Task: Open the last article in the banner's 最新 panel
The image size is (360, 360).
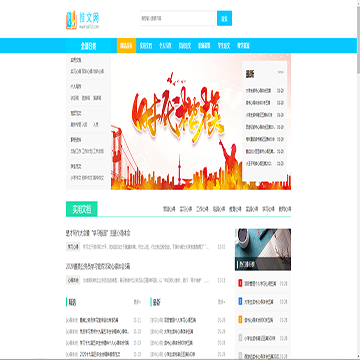Action: (259, 164)
